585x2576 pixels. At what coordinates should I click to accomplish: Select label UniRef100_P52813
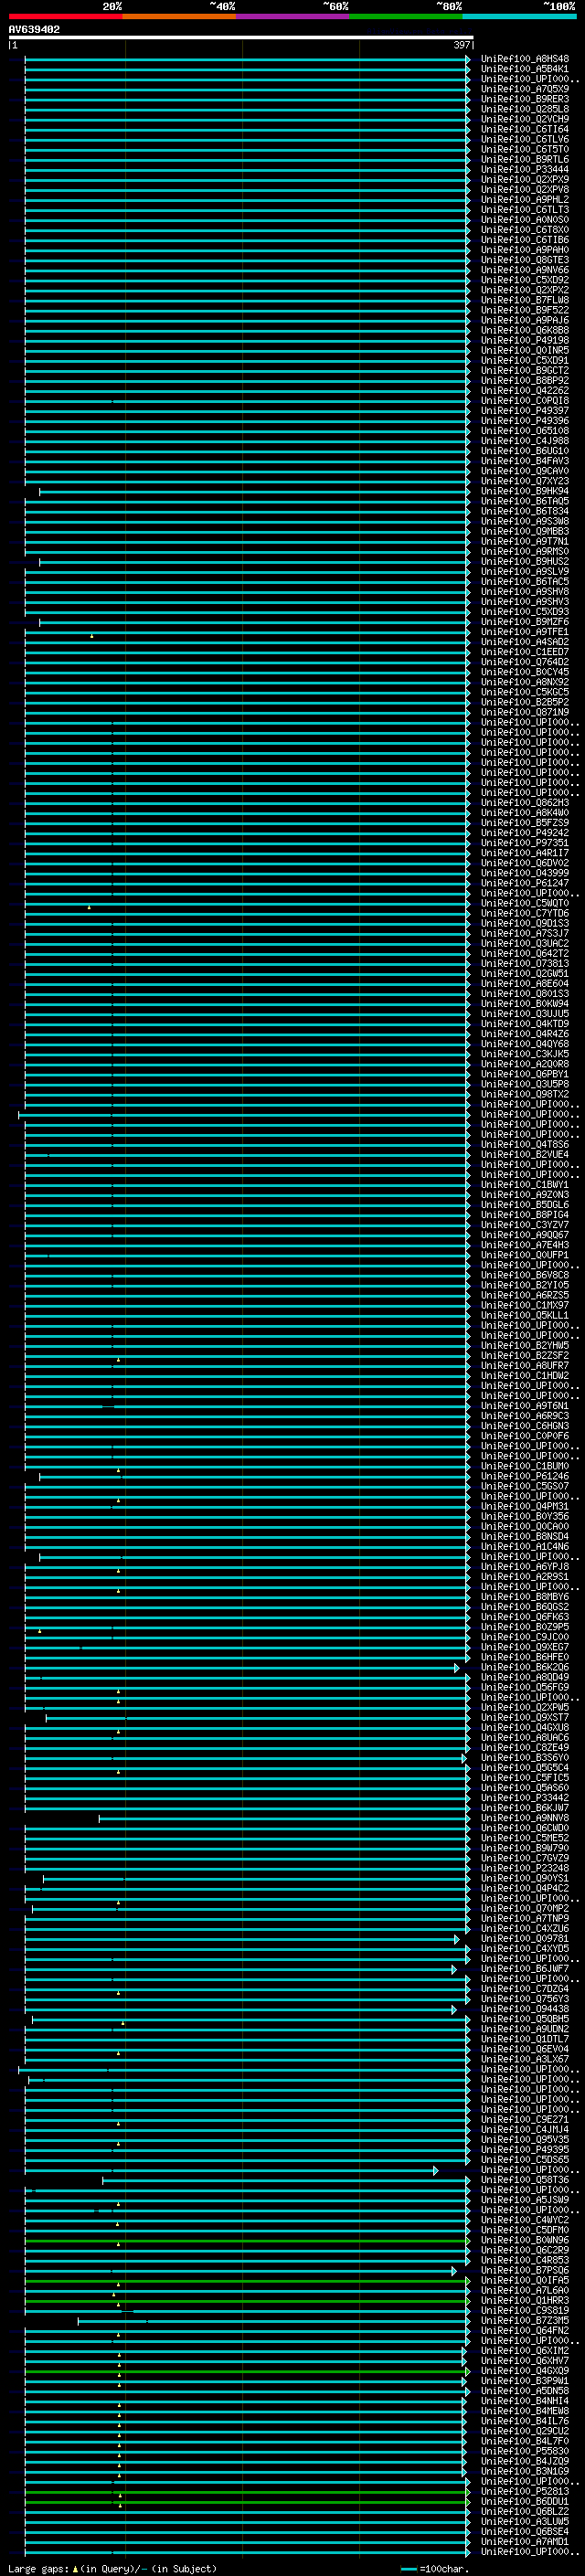tap(525, 2491)
